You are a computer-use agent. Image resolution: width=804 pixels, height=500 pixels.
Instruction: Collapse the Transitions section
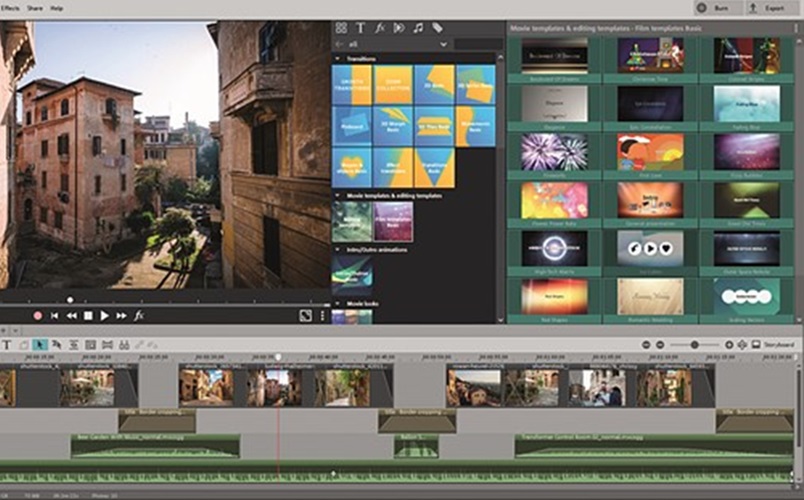337,58
